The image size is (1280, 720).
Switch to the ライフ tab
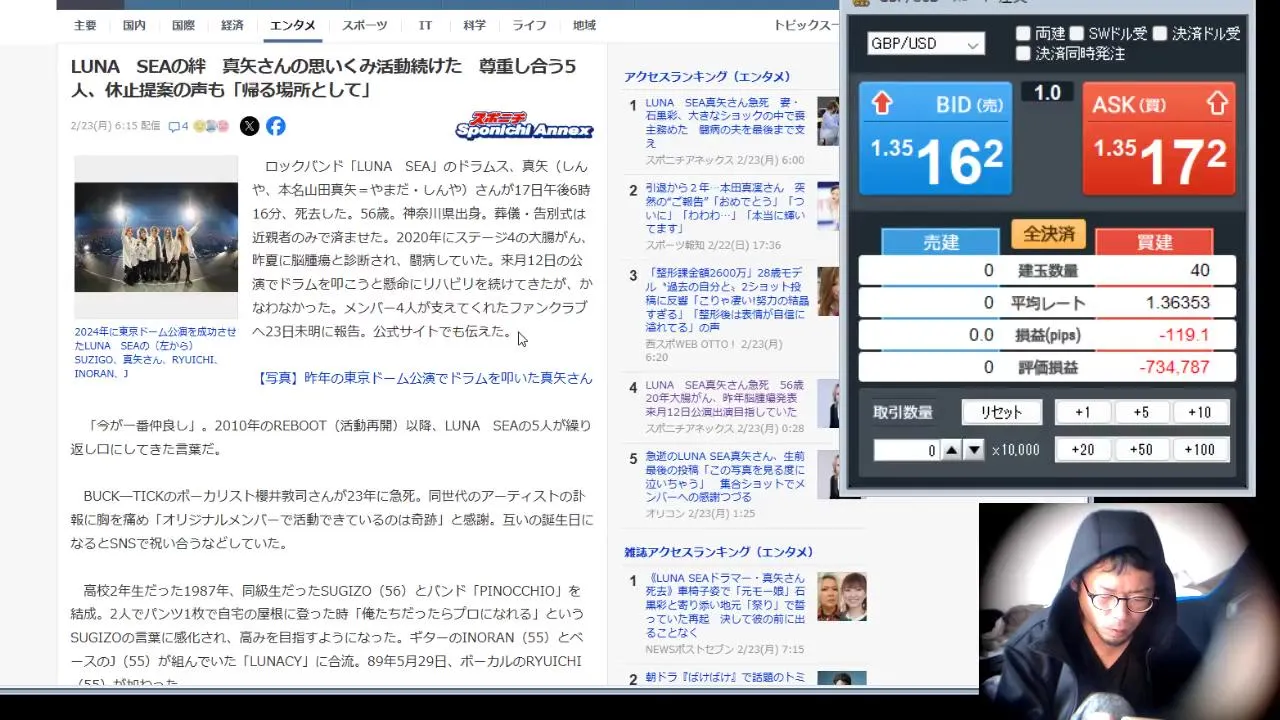click(x=529, y=25)
